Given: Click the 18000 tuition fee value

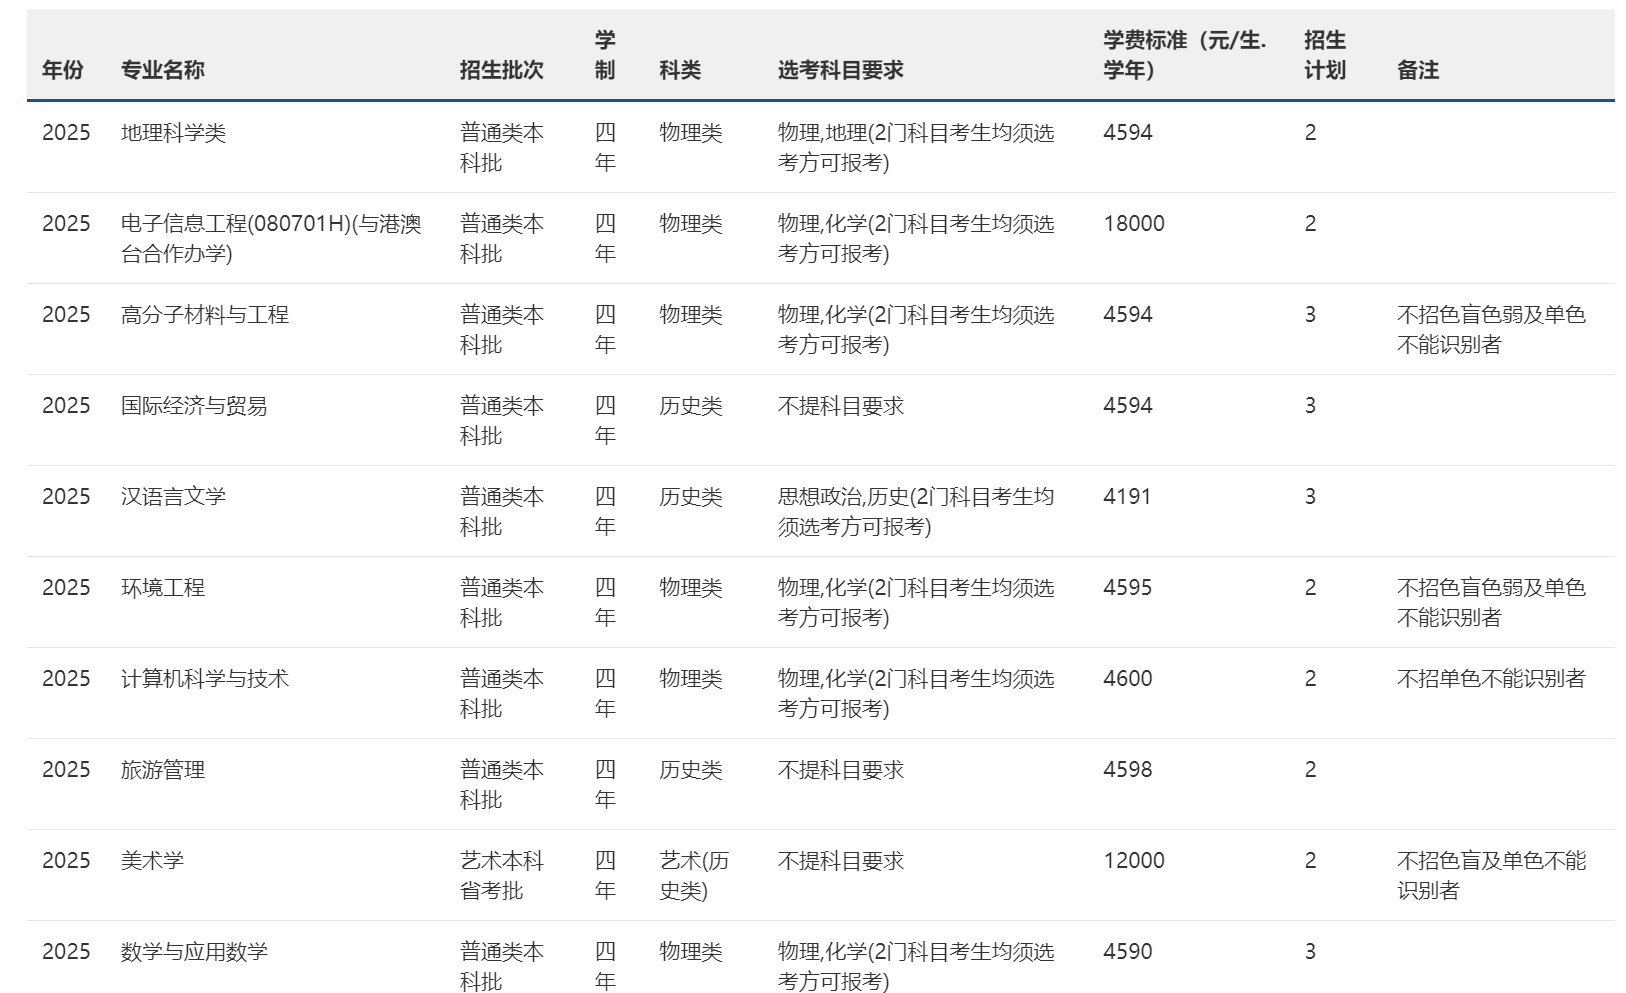Looking at the screenshot, I should 1133,224.
